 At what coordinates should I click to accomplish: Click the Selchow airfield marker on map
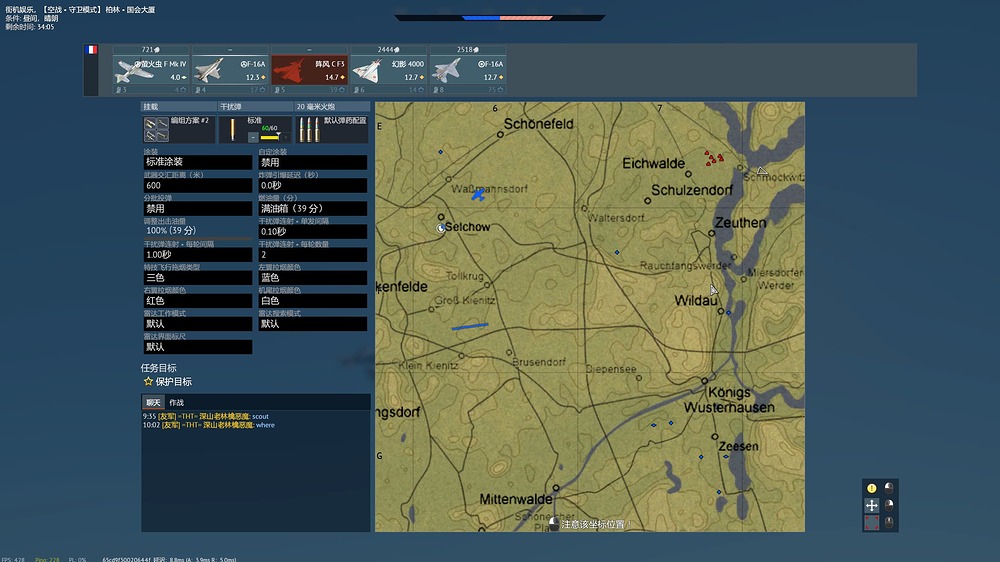pos(442,228)
